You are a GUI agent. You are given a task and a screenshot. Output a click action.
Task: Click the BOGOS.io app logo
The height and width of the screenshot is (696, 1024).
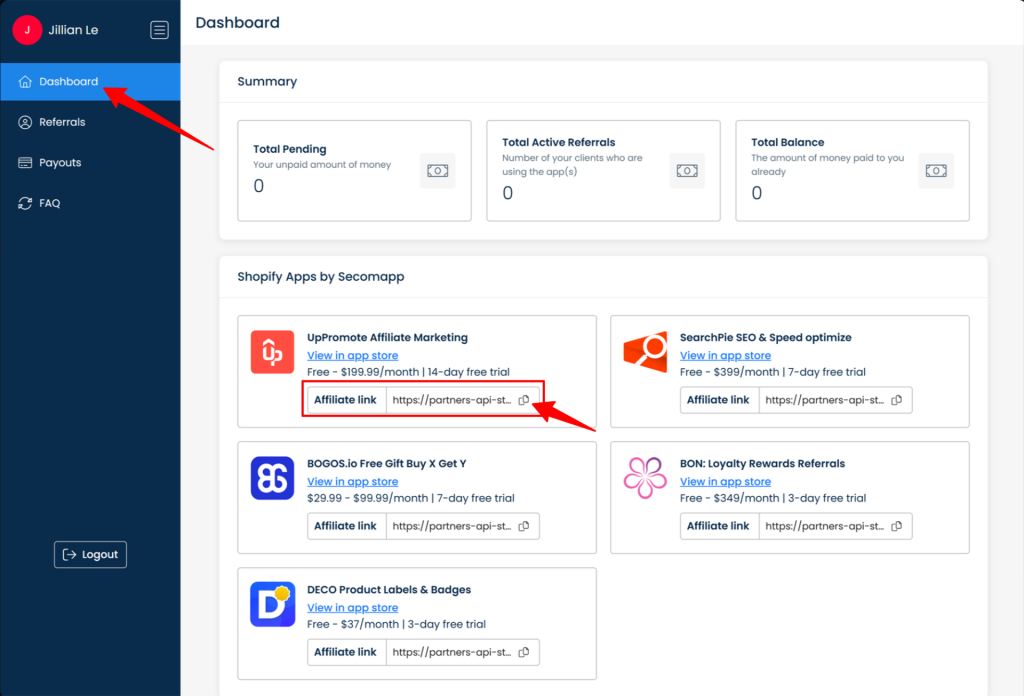[x=272, y=478]
